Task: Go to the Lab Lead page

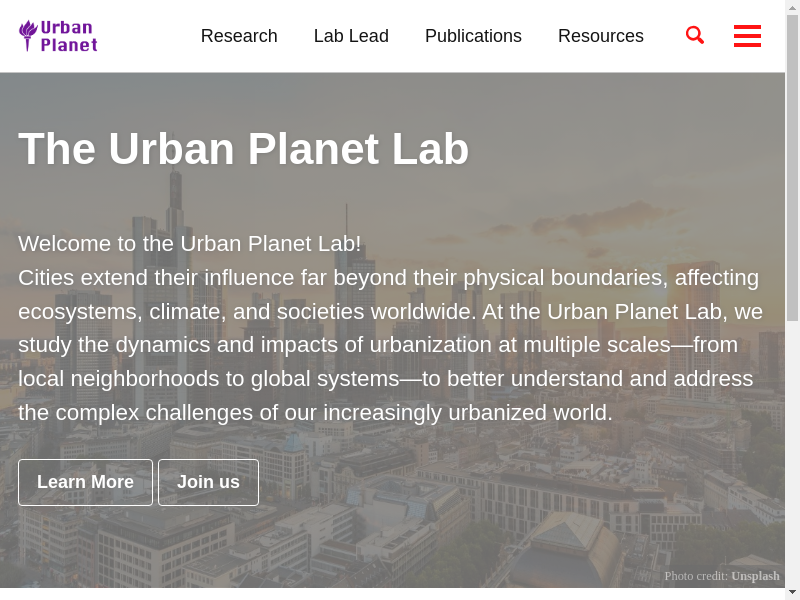Action: point(351,36)
